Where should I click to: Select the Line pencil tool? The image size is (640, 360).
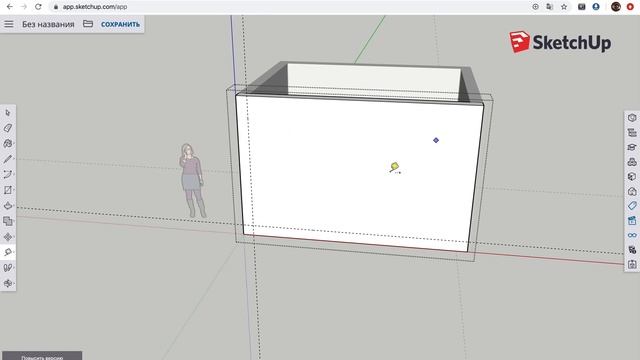(8, 159)
